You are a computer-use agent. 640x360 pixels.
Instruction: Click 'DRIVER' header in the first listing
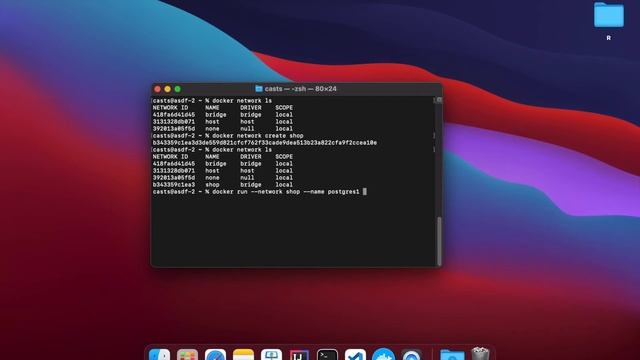click(x=251, y=108)
